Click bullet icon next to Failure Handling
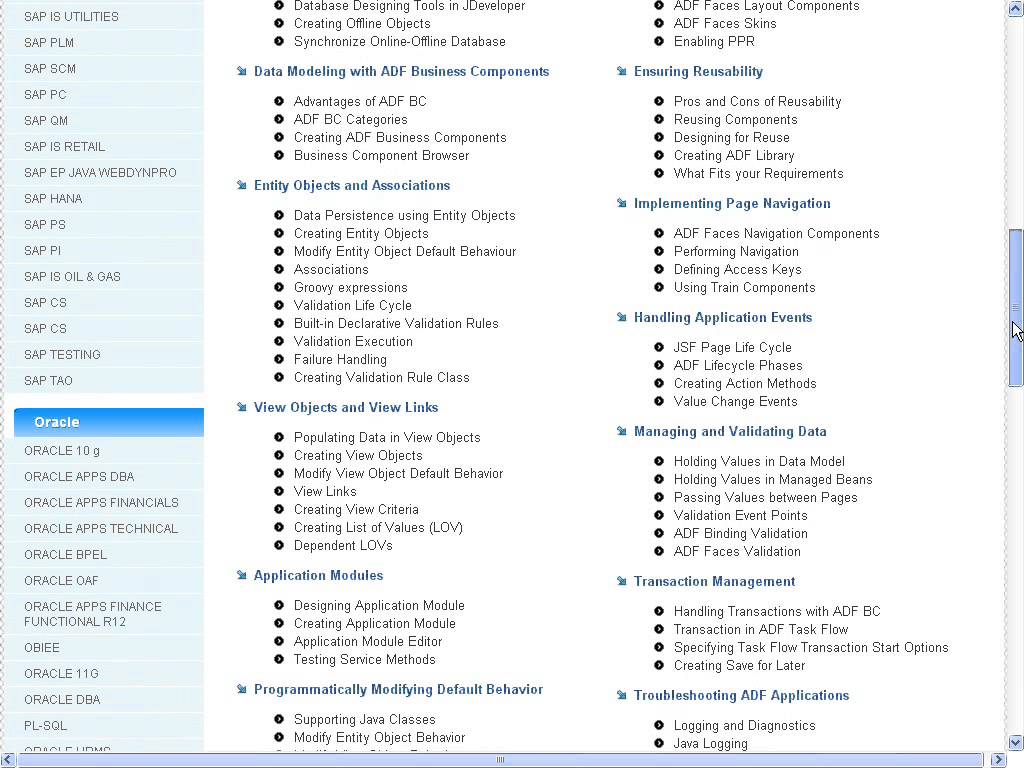The image size is (1024, 768). [x=279, y=359]
